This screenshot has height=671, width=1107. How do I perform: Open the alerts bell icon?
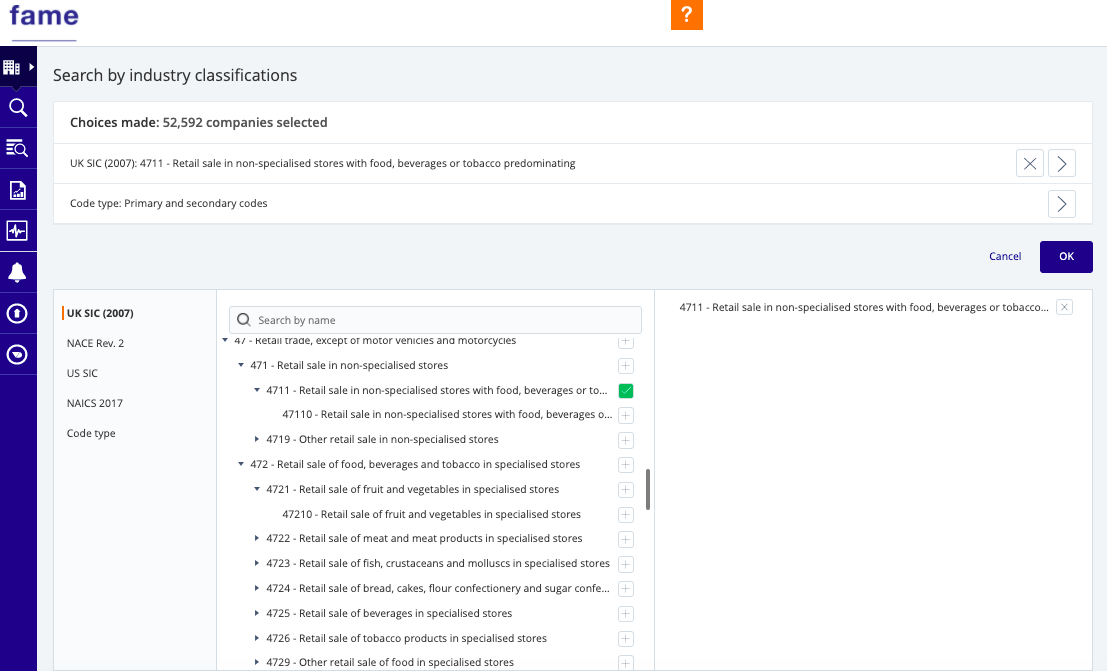[17, 272]
